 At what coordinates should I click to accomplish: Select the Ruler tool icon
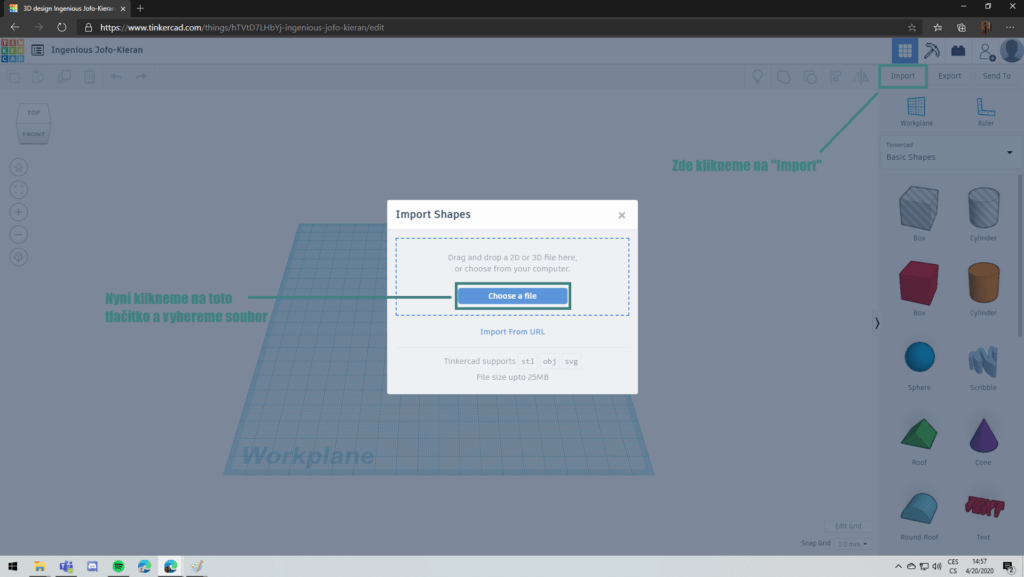point(985,106)
